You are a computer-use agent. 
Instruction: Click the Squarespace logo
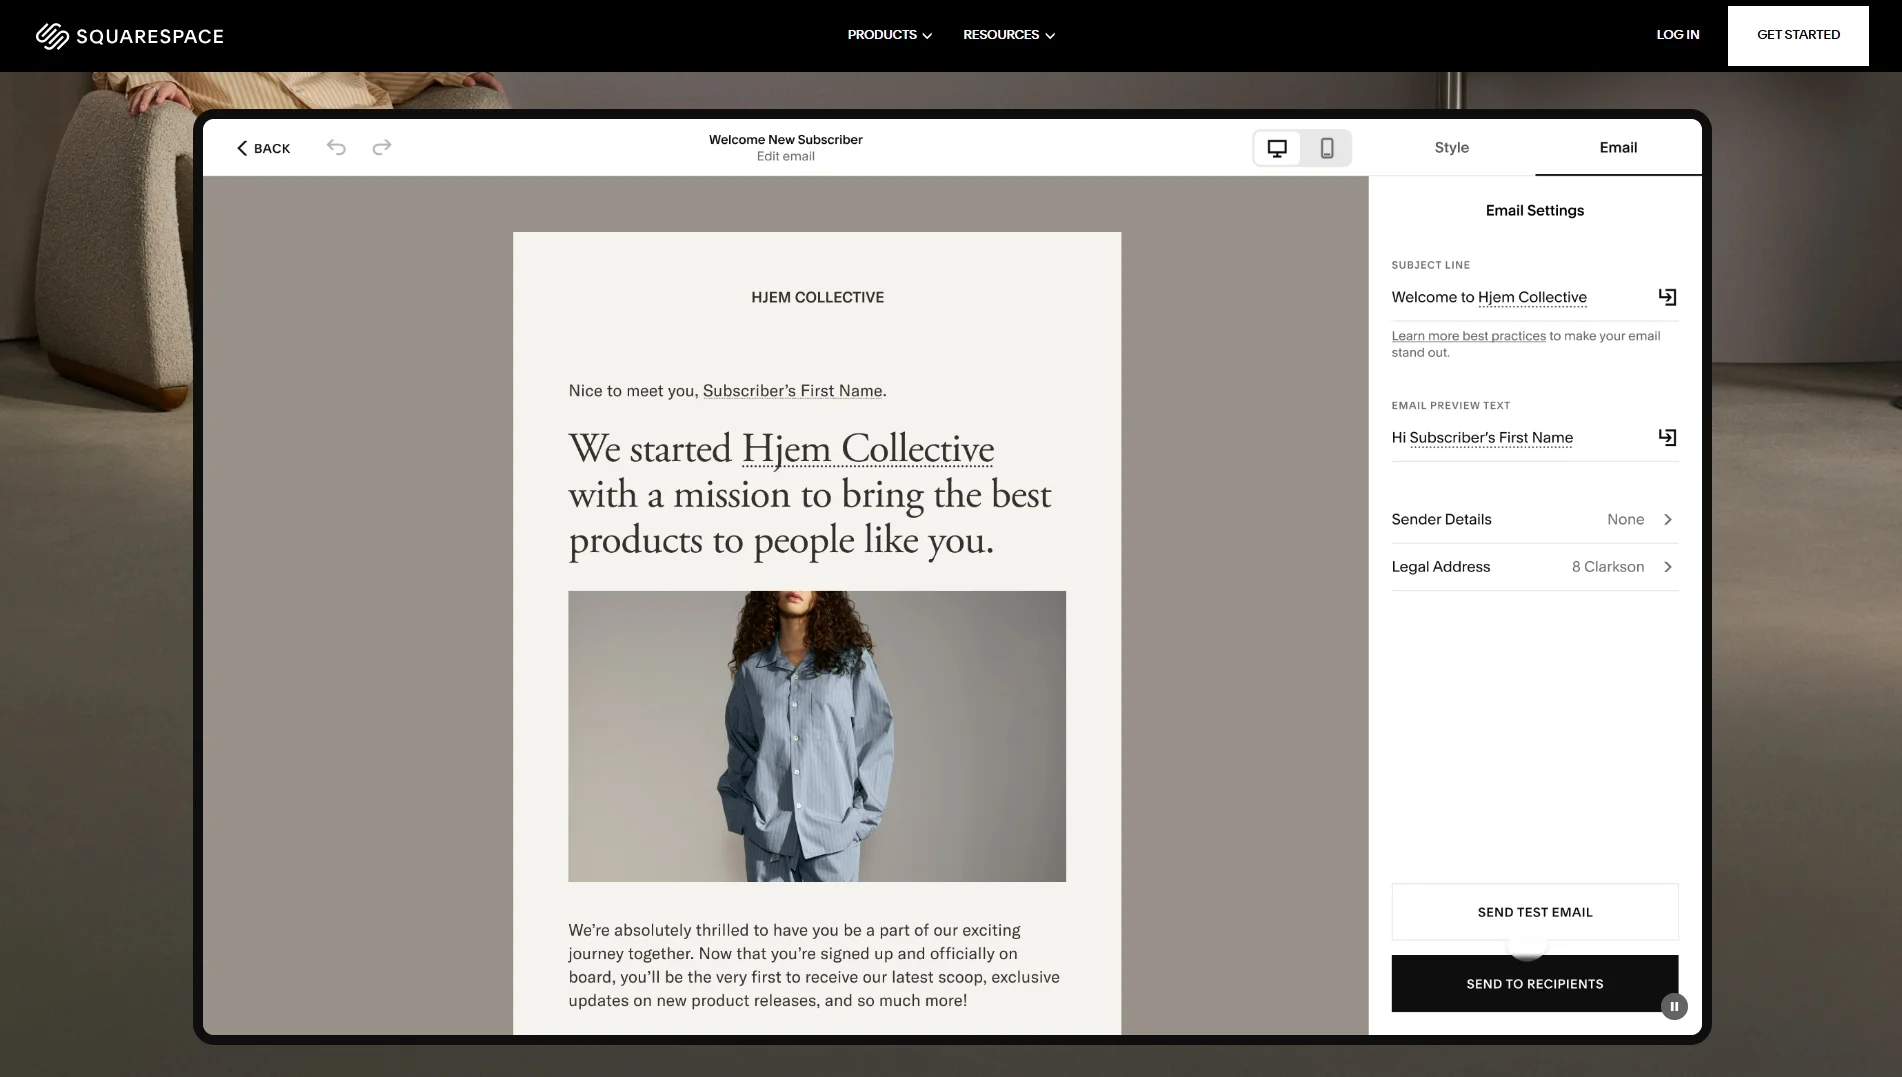click(130, 36)
